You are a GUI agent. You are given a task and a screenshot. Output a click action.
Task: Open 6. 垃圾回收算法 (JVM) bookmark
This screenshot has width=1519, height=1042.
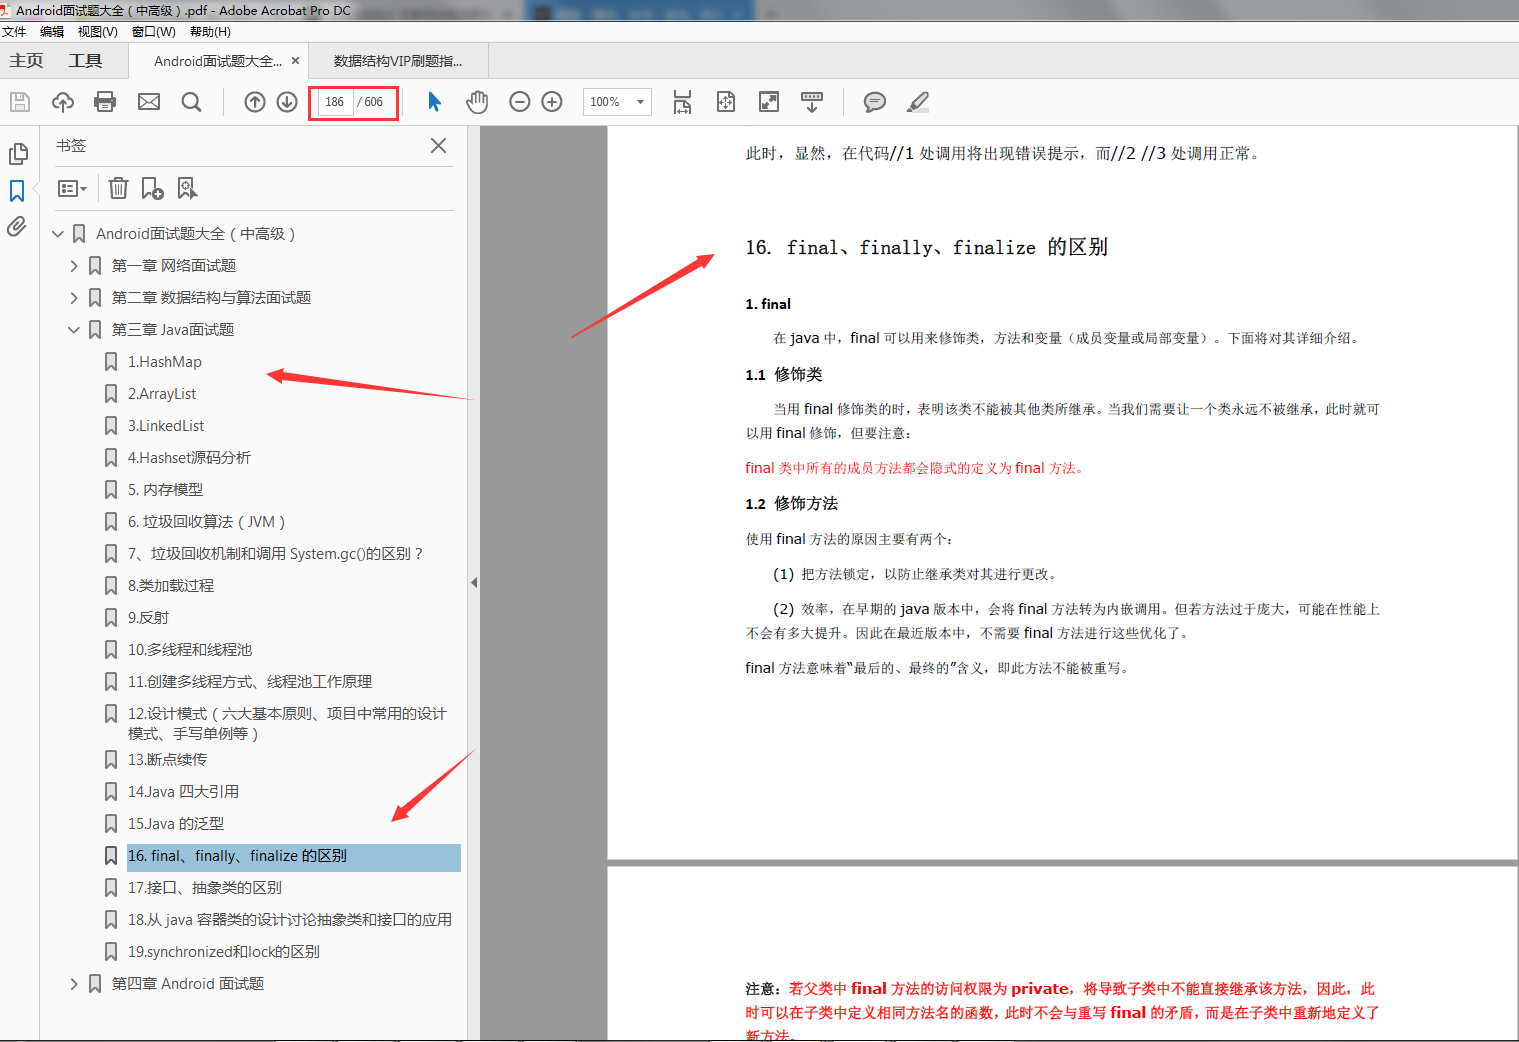(206, 522)
